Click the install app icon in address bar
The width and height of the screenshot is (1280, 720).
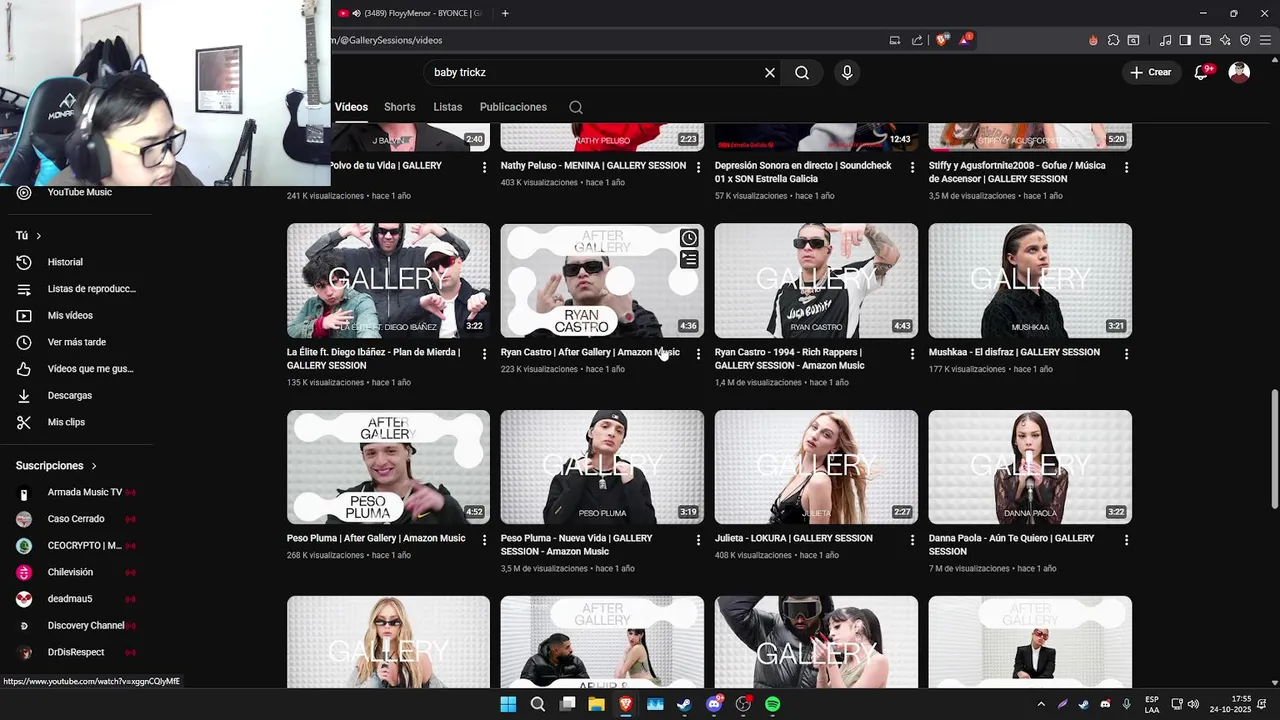click(x=895, y=40)
